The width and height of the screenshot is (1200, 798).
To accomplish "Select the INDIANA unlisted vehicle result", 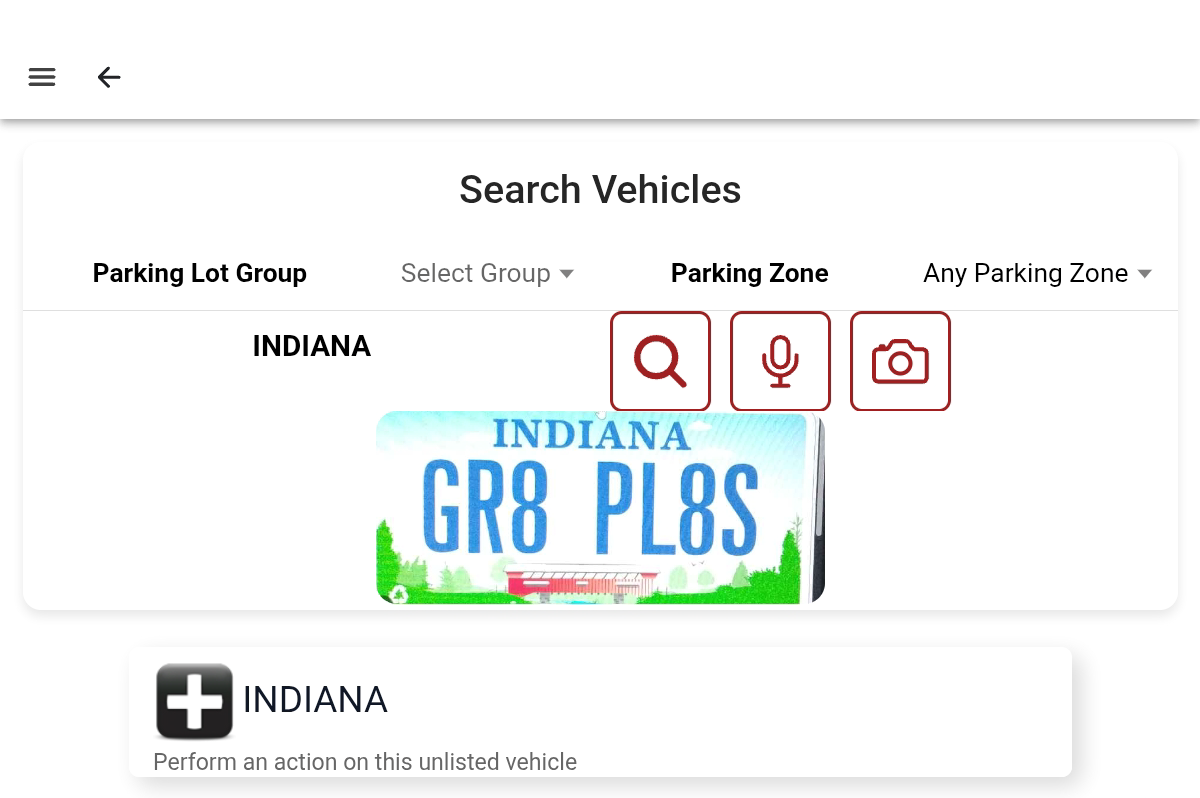I will (315, 700).
